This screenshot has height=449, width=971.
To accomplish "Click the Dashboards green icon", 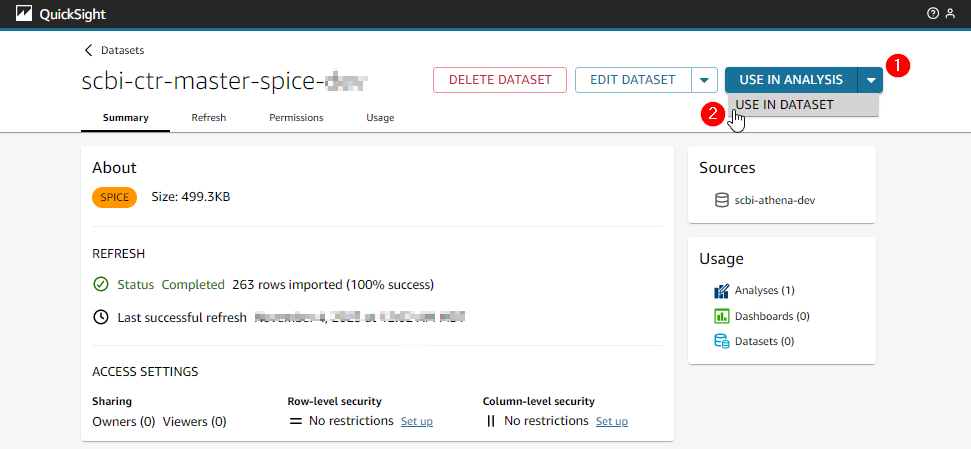I will (x=721, y=316).
